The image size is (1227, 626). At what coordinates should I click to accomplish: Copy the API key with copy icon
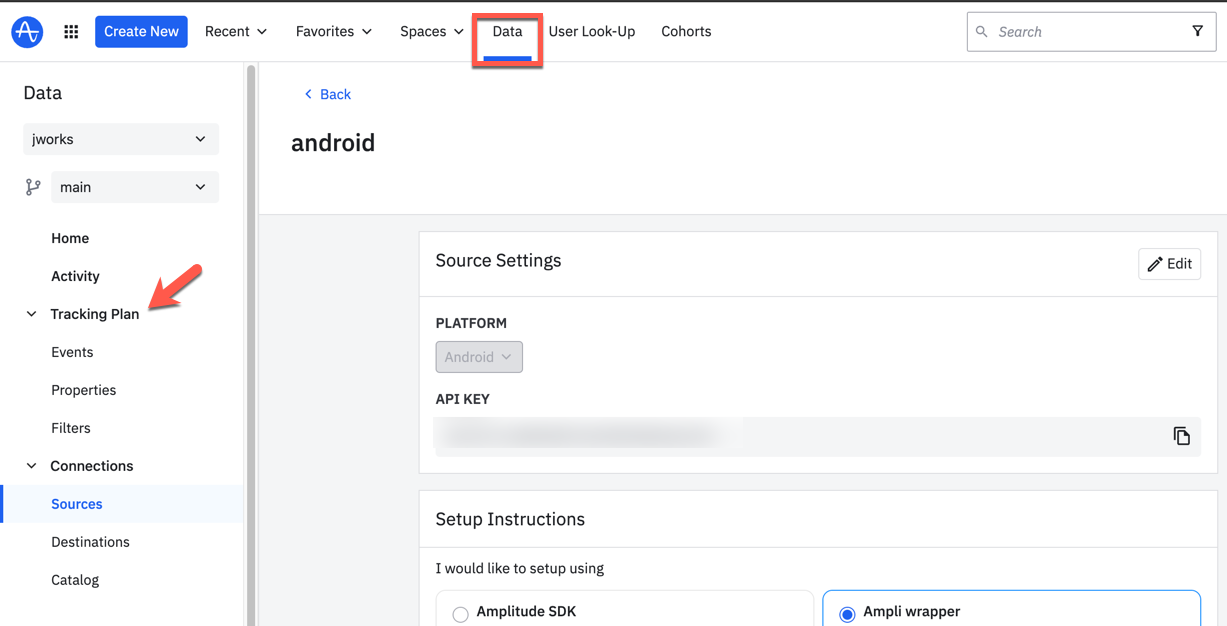pos(1181,436)
